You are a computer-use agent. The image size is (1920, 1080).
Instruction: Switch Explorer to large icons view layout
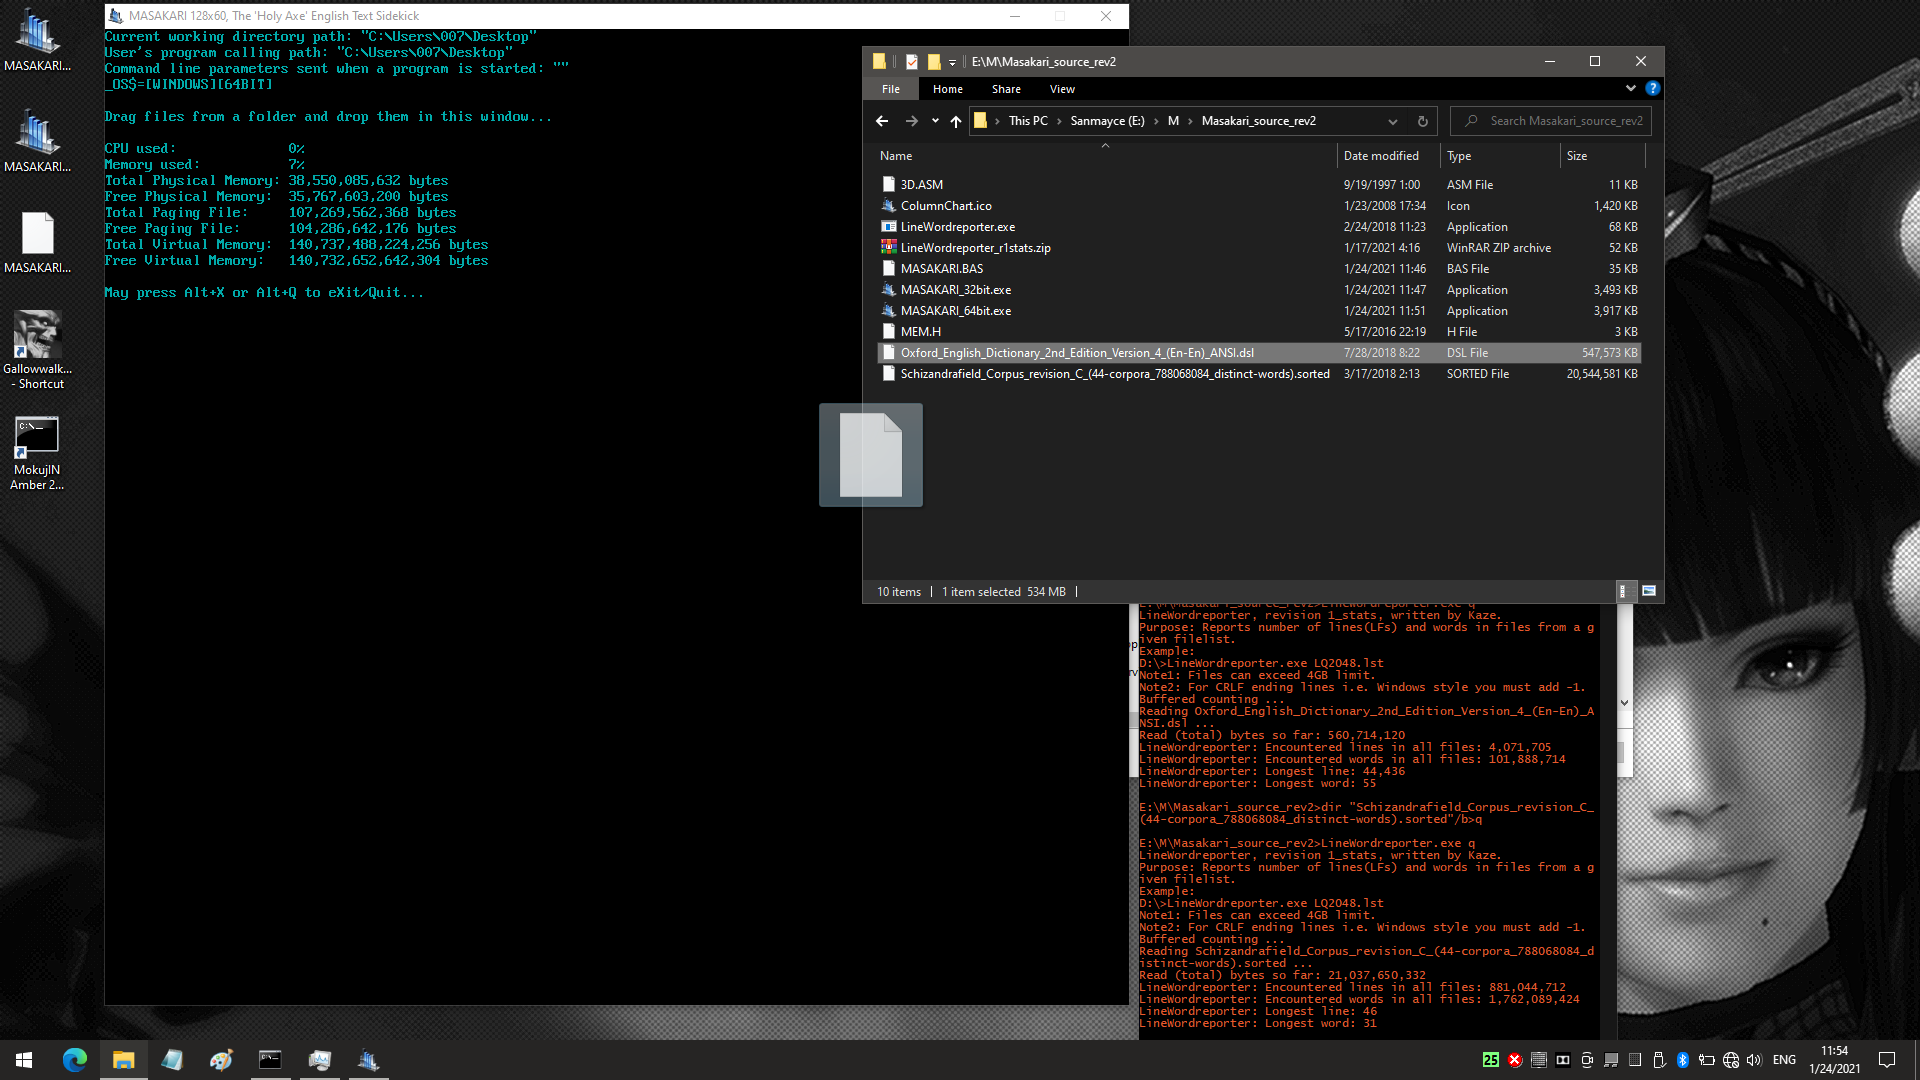1649,591
